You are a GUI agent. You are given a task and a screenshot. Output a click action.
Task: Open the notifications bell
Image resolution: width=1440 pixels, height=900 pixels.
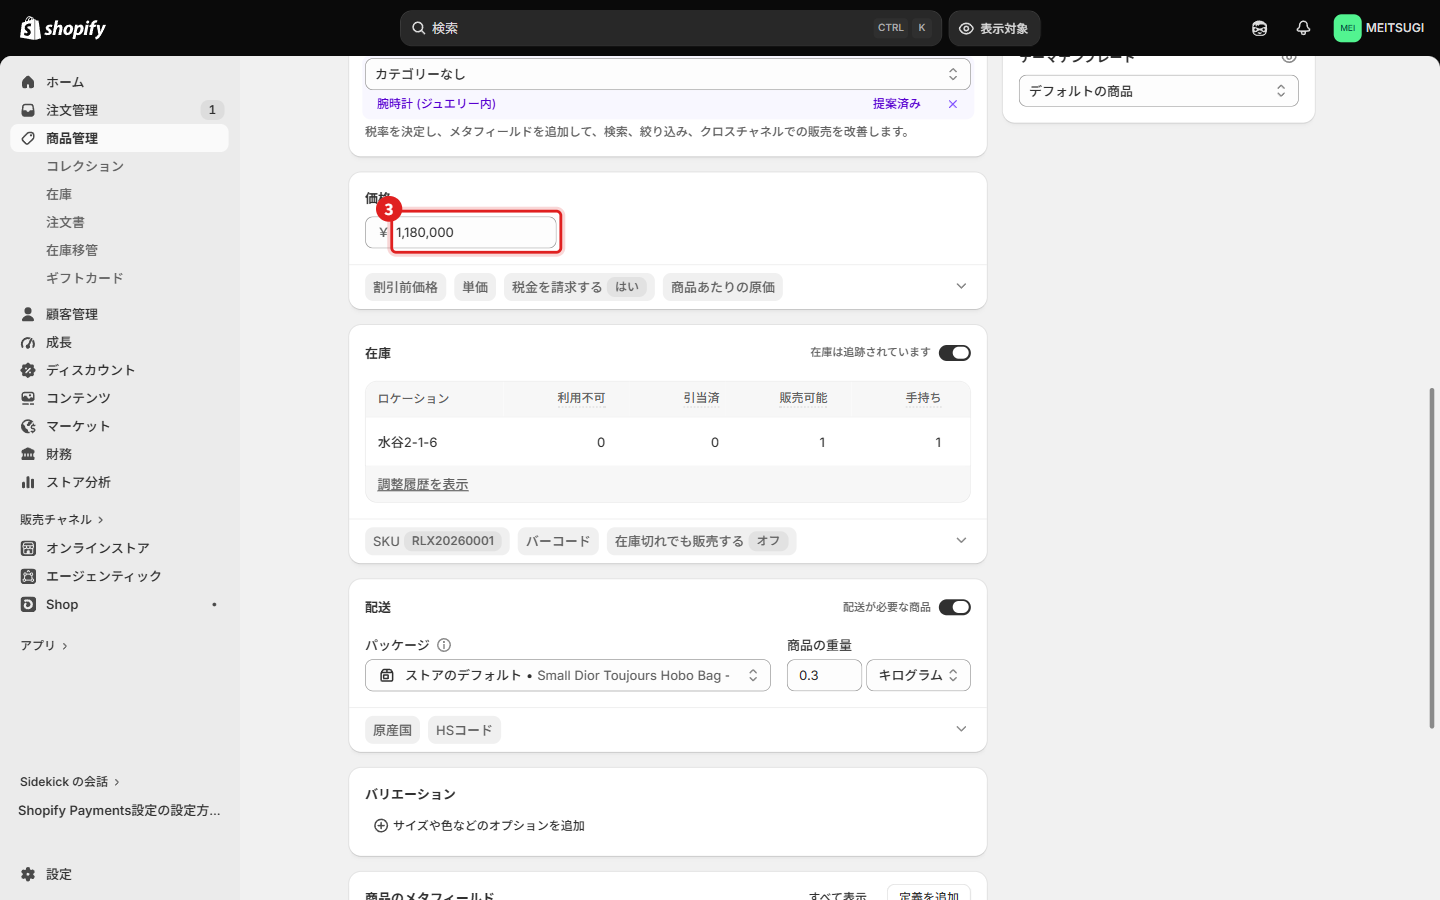(x=1303, y=28)
